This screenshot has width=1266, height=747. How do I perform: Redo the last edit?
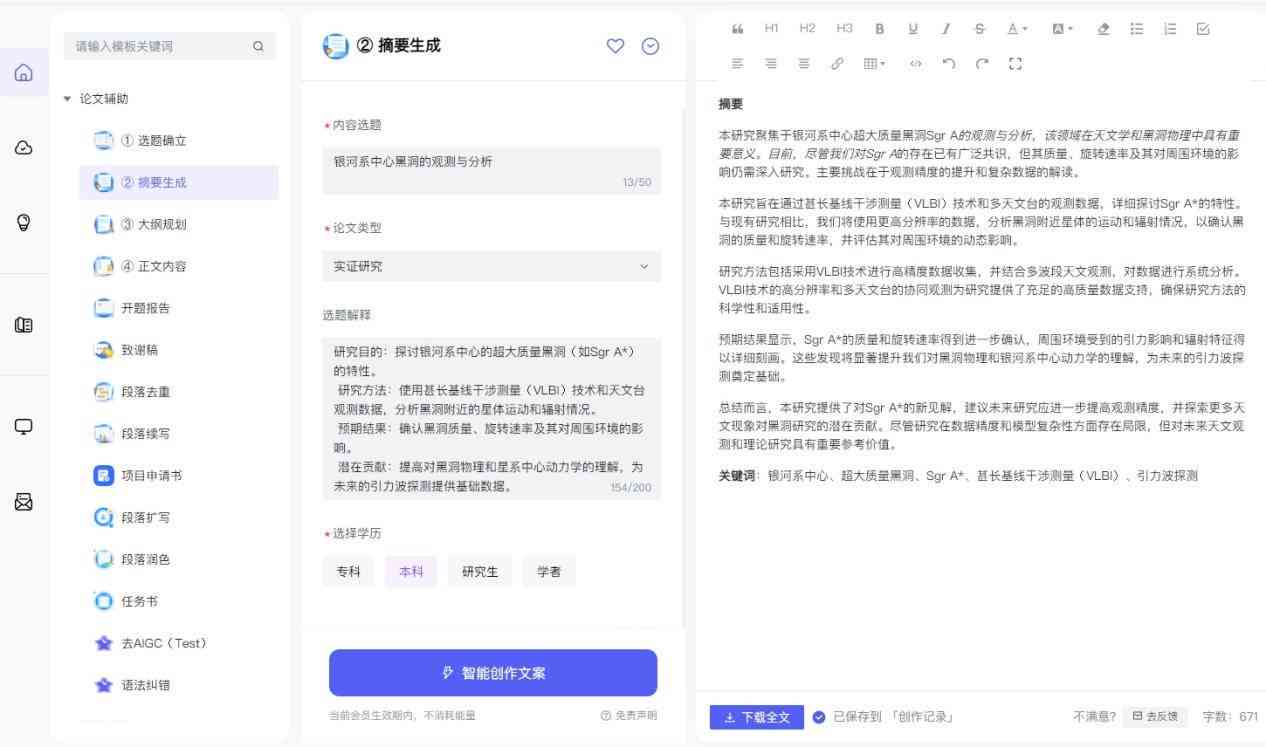pos(982,64)
